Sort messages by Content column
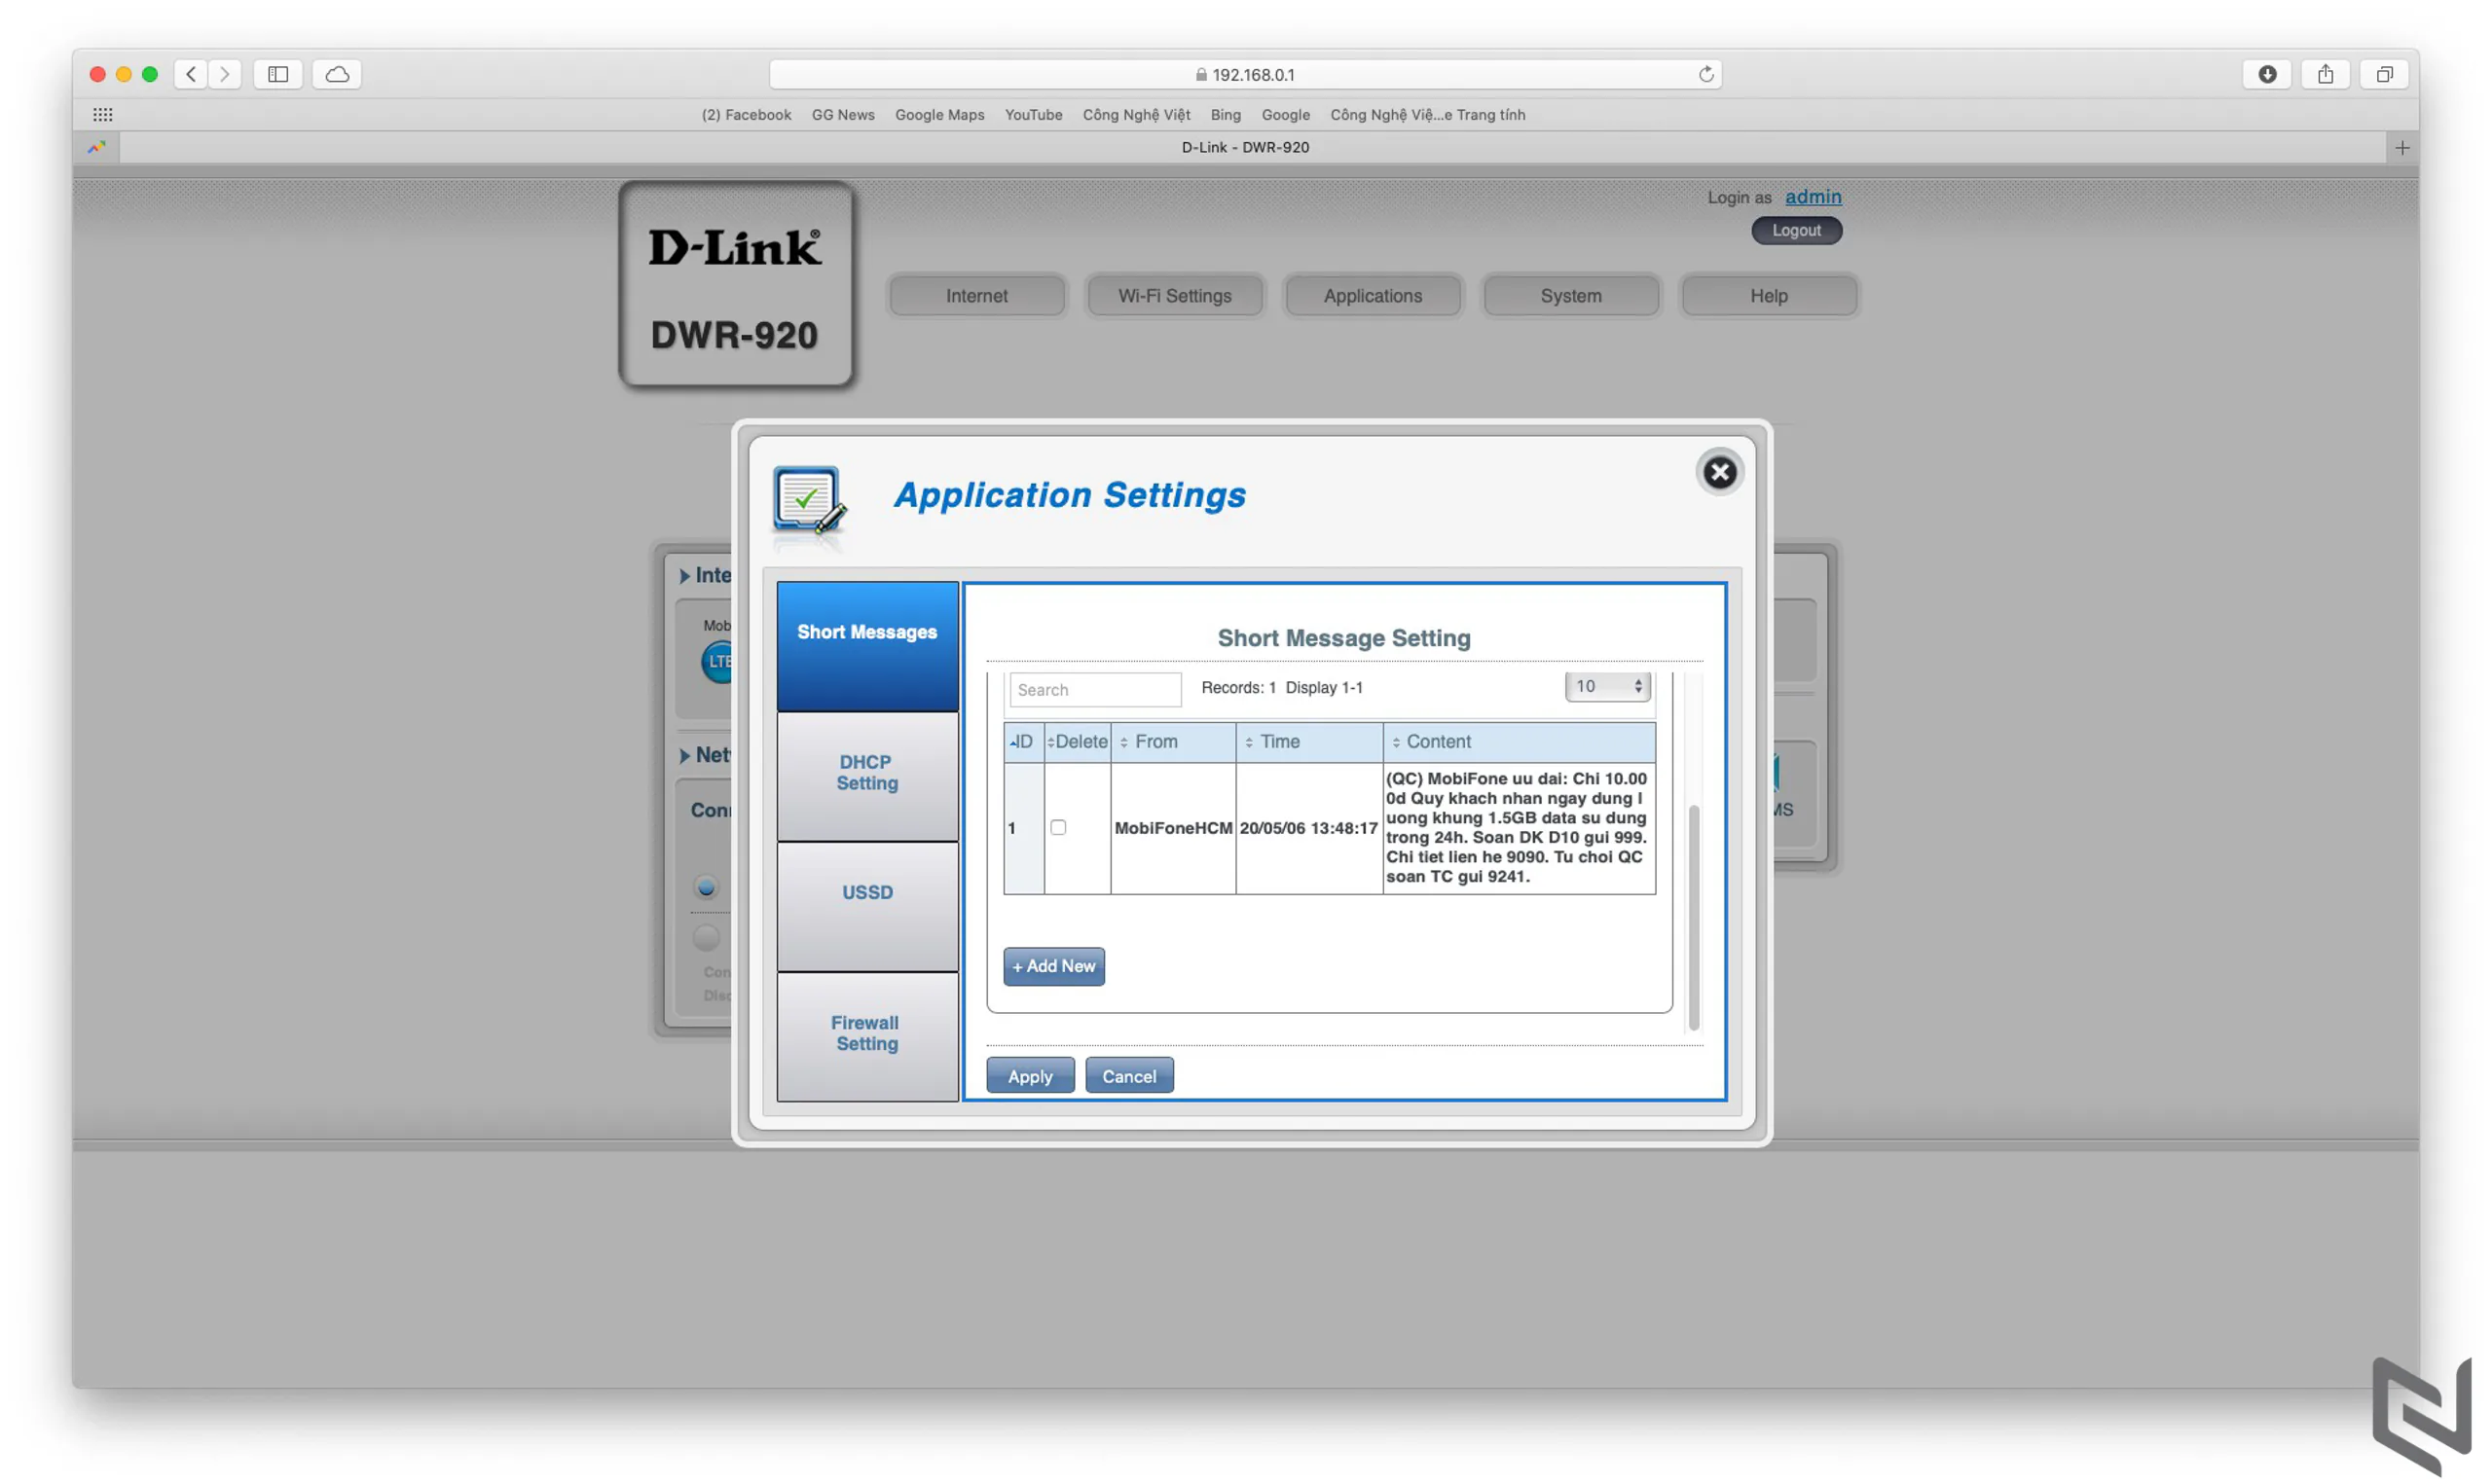Viewport: 2492px width, 1484px height. [x=1519, y=741]
